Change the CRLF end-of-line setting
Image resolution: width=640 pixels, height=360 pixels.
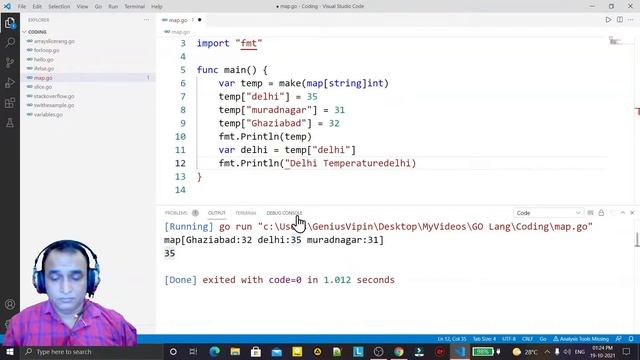pyautogui.click(x=527, y=339)
